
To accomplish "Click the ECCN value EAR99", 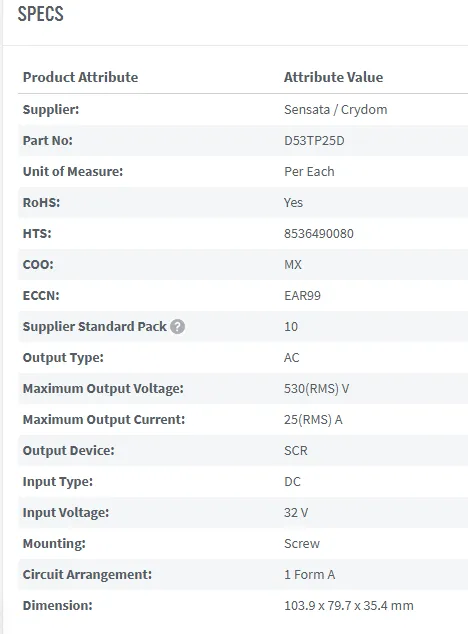I will point(302,296).
